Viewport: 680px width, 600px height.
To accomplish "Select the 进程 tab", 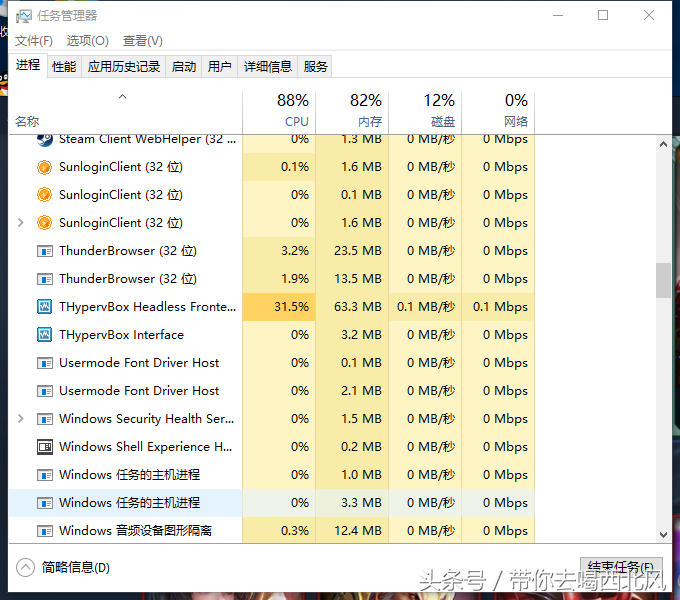I will tap(28, 66).
